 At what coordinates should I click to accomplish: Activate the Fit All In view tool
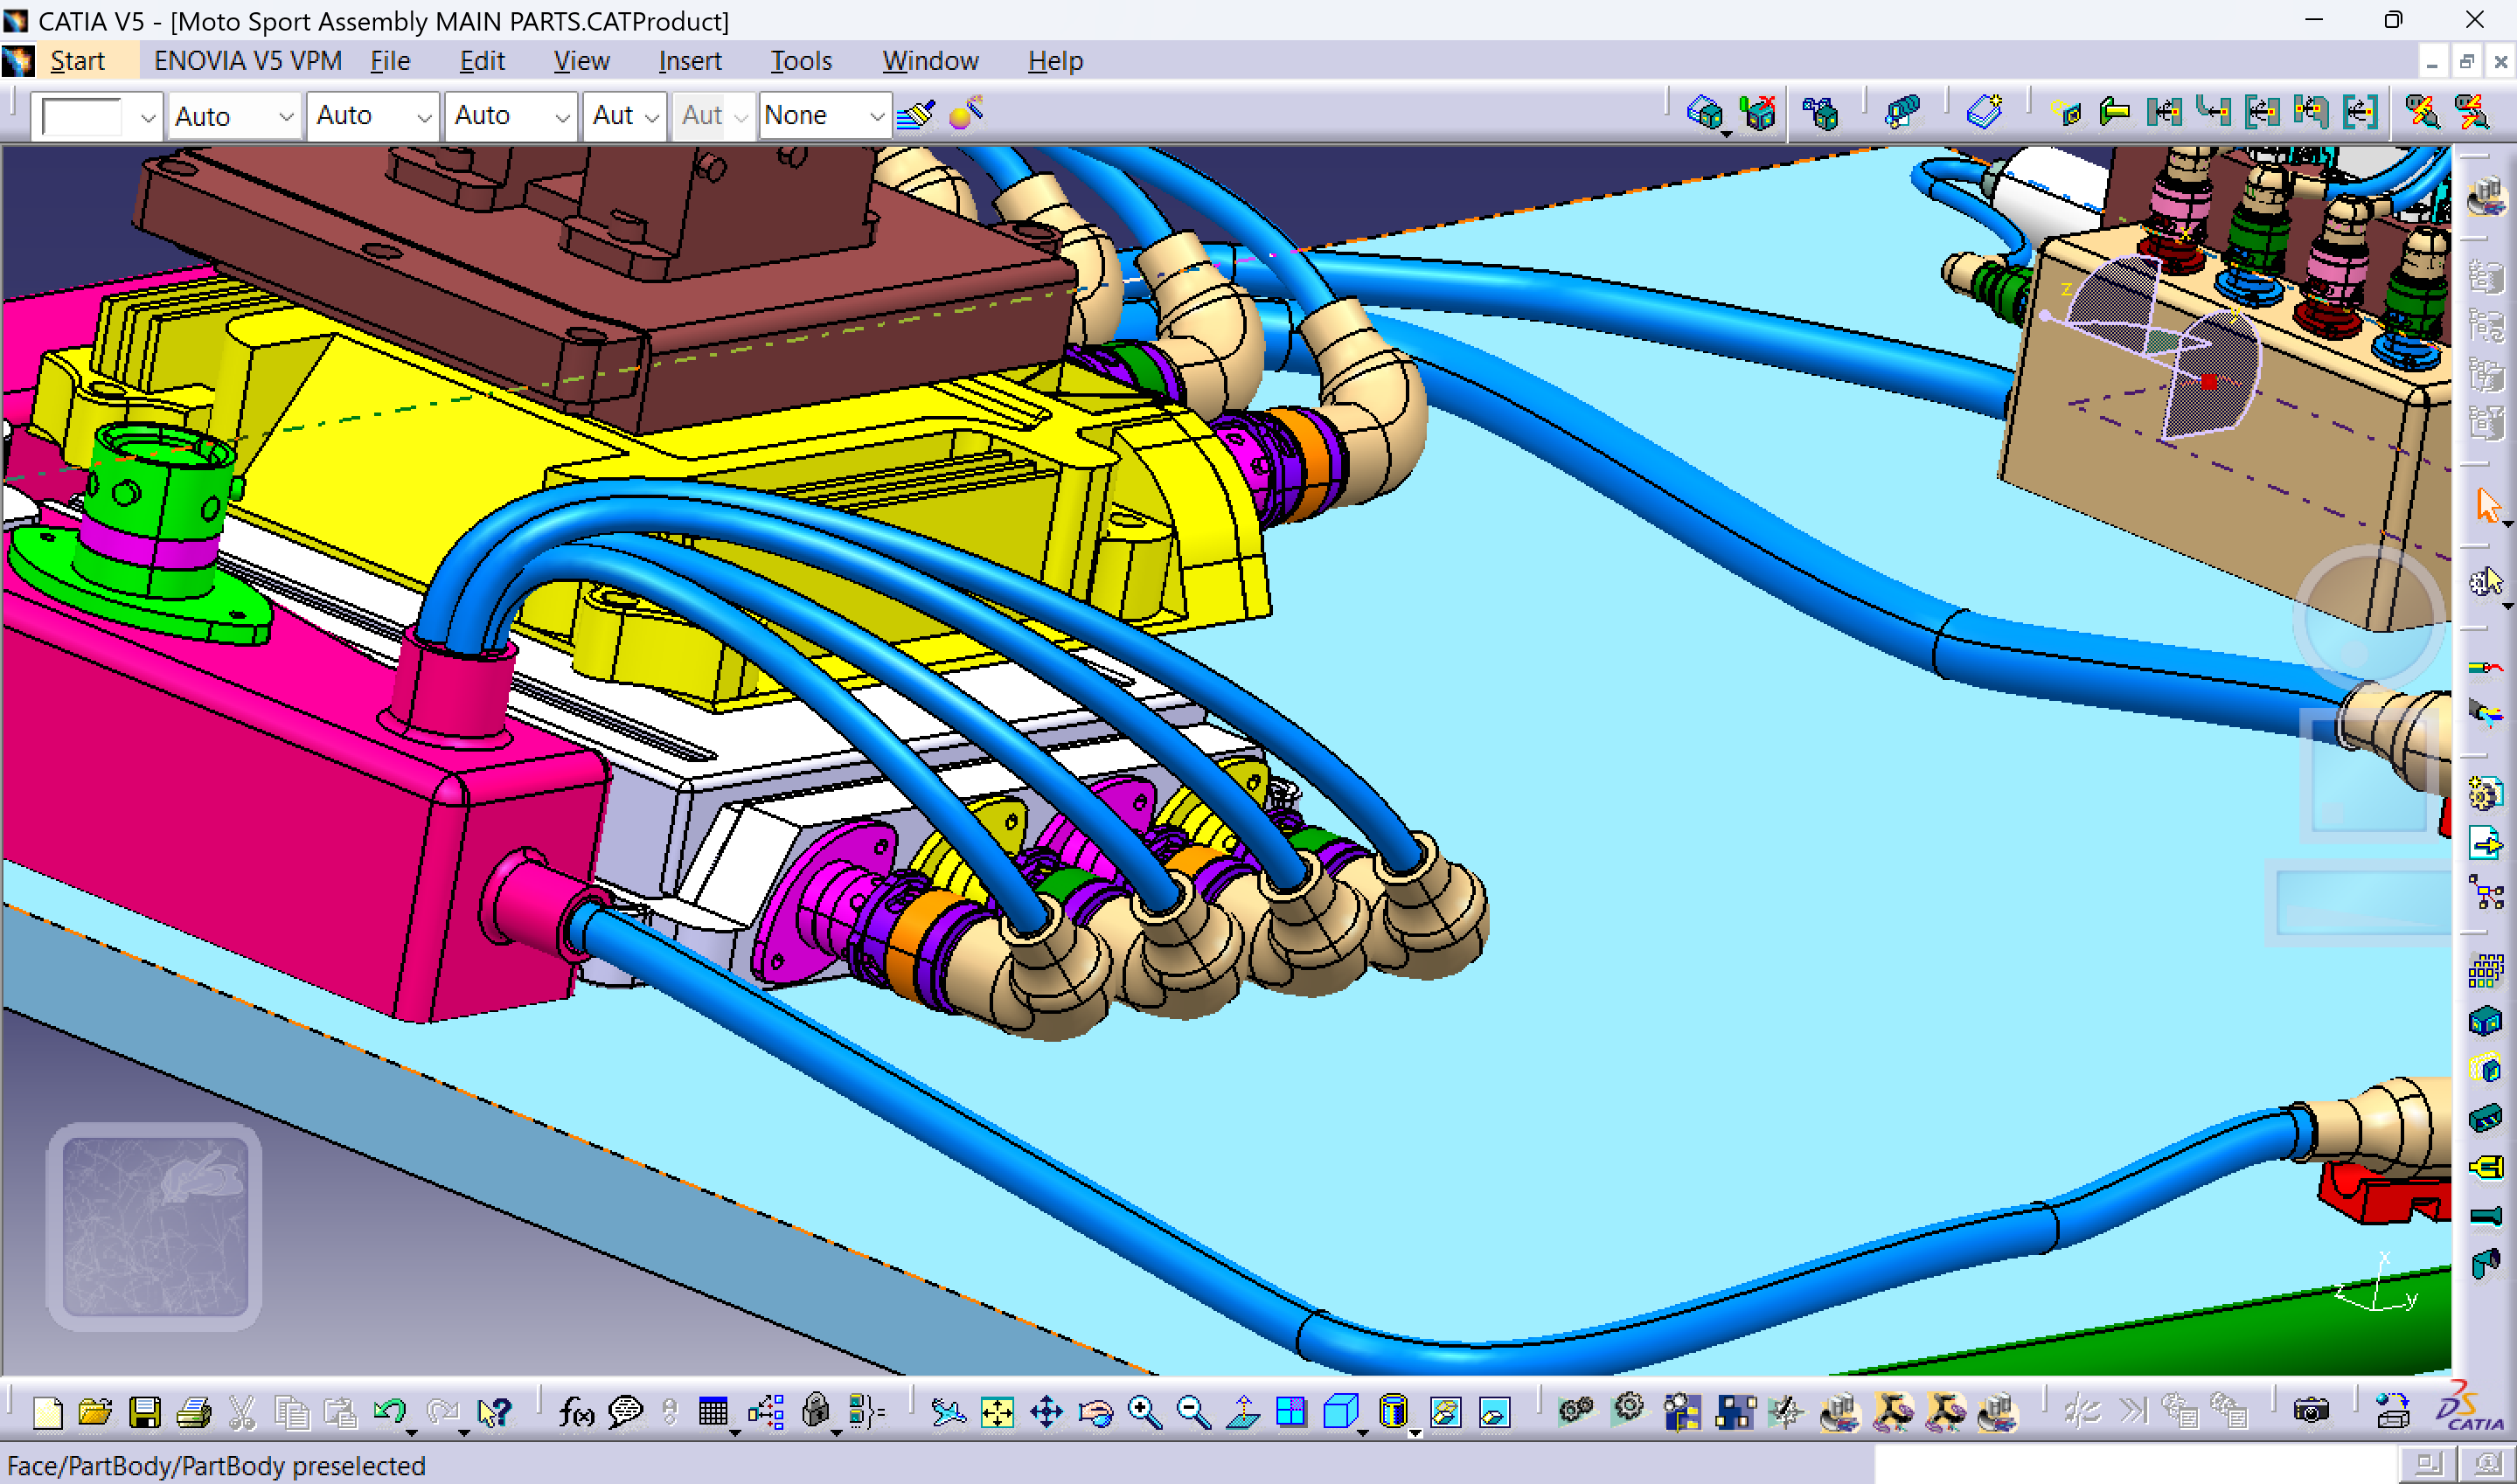(x=997, y=1413)
